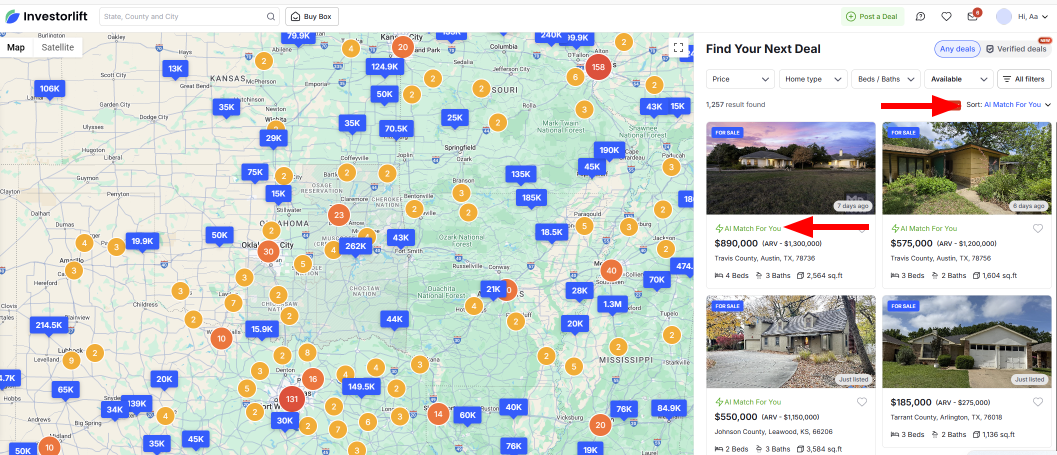
Task: Expand the Hi, Aa account menu
Action: pos(1033,17)
